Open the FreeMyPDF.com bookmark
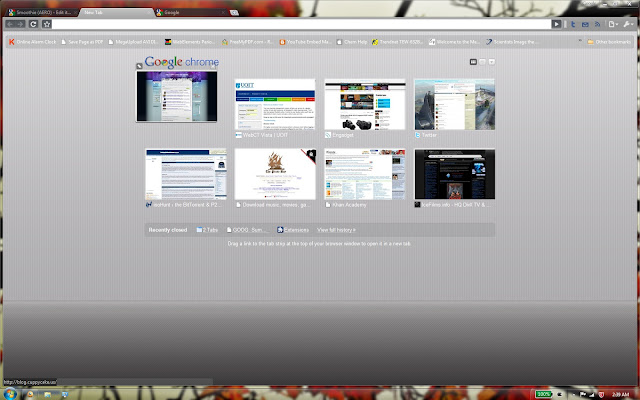Image resolution: width=640 pixels, height=400 pixels. pos(248,42)
